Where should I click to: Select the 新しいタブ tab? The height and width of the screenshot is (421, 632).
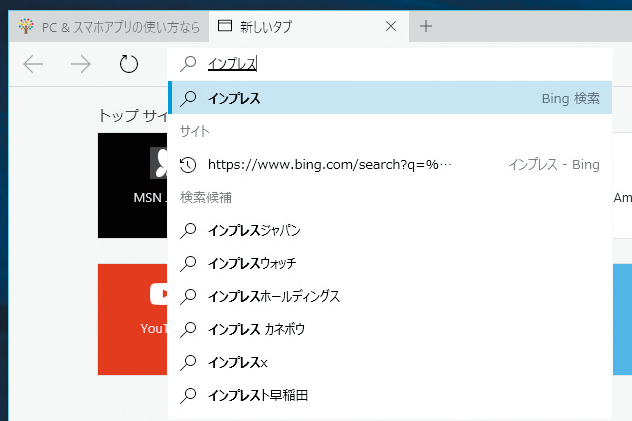pos(309,26)
